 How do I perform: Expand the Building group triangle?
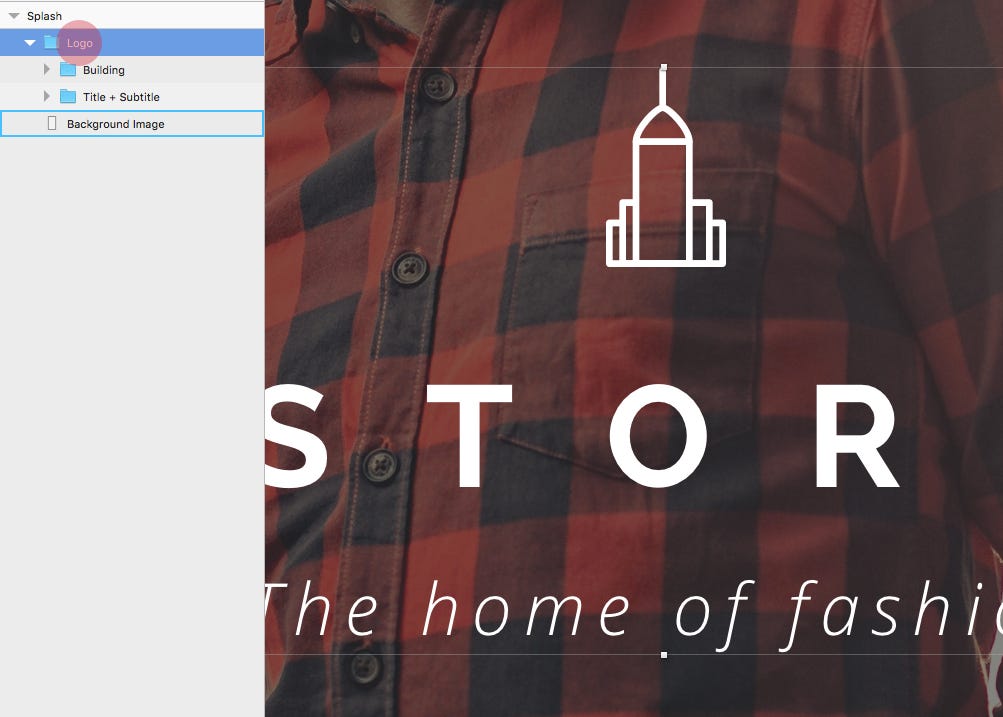[x=47, y=69]
